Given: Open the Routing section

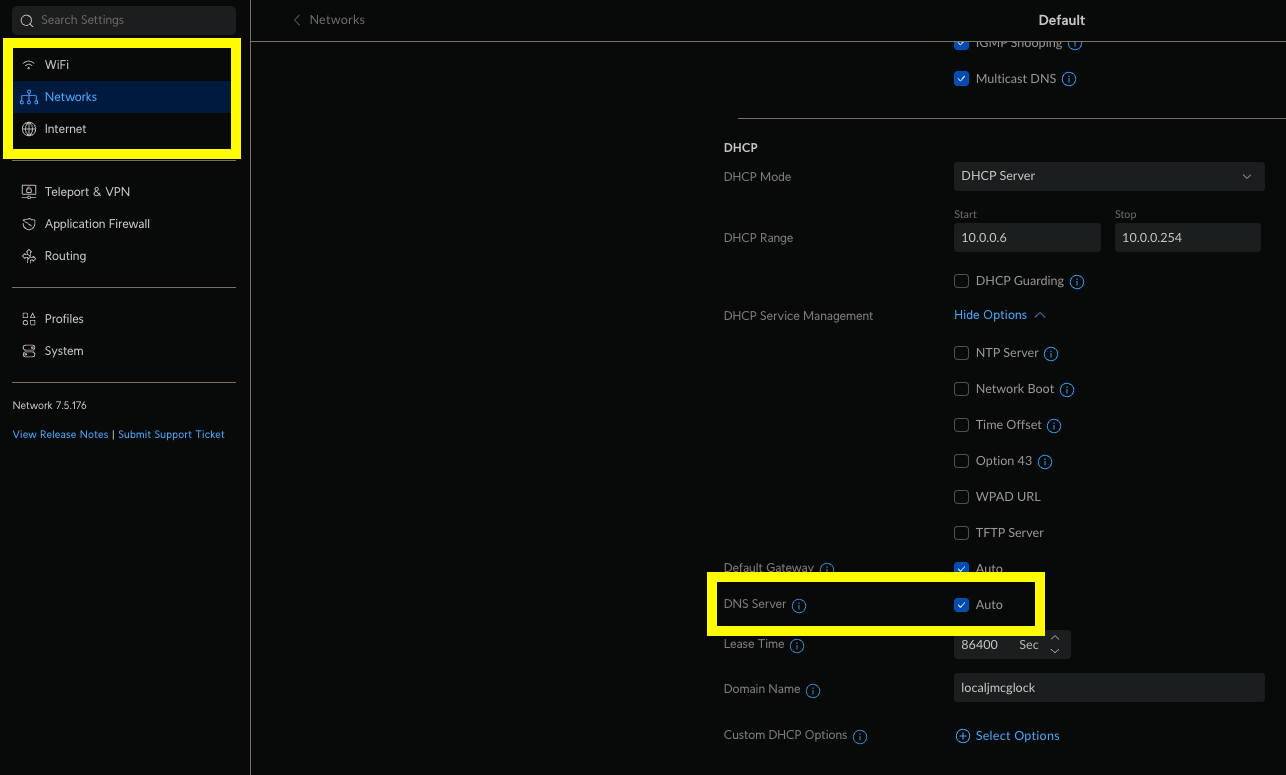Looking at the screenshot, I should pos(65,255).
